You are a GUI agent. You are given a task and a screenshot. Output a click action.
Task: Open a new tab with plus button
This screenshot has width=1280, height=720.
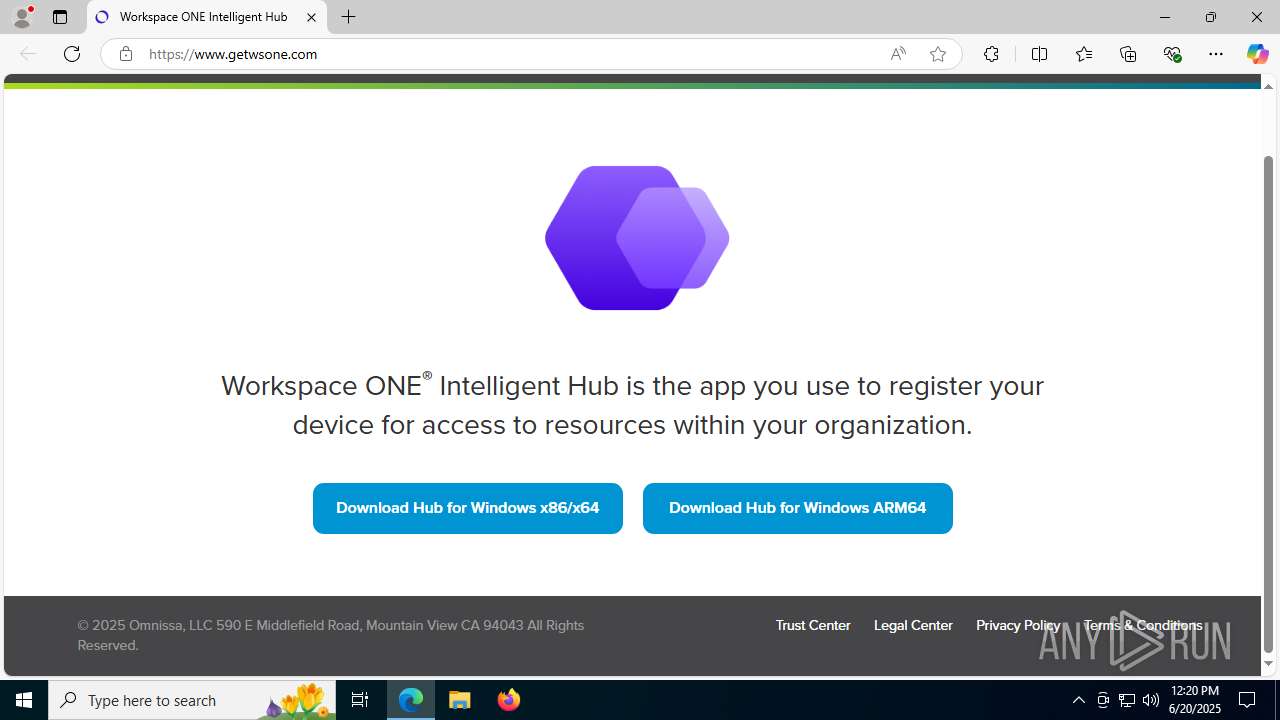coord(348,17)
